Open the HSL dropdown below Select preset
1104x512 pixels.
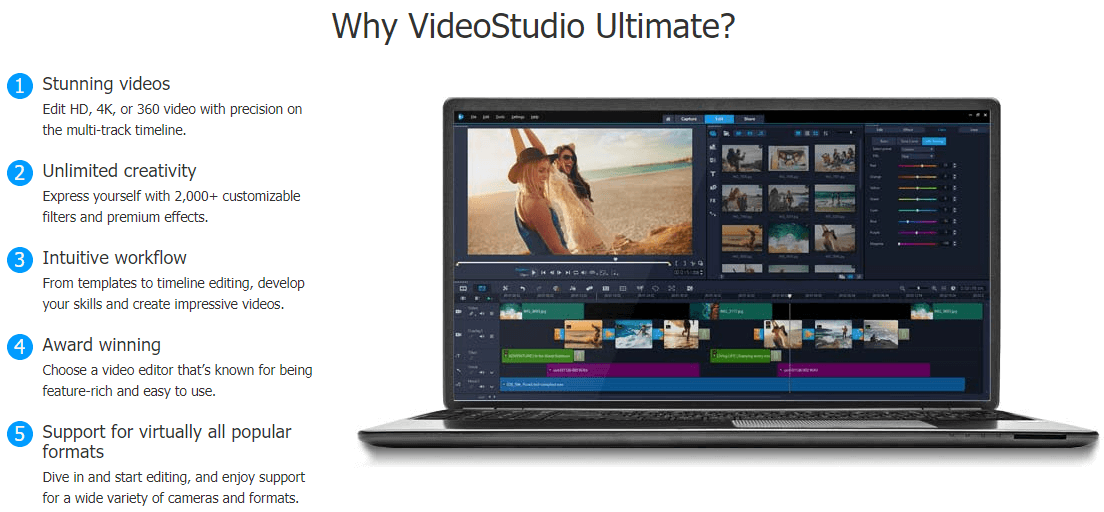coord(917,156)
